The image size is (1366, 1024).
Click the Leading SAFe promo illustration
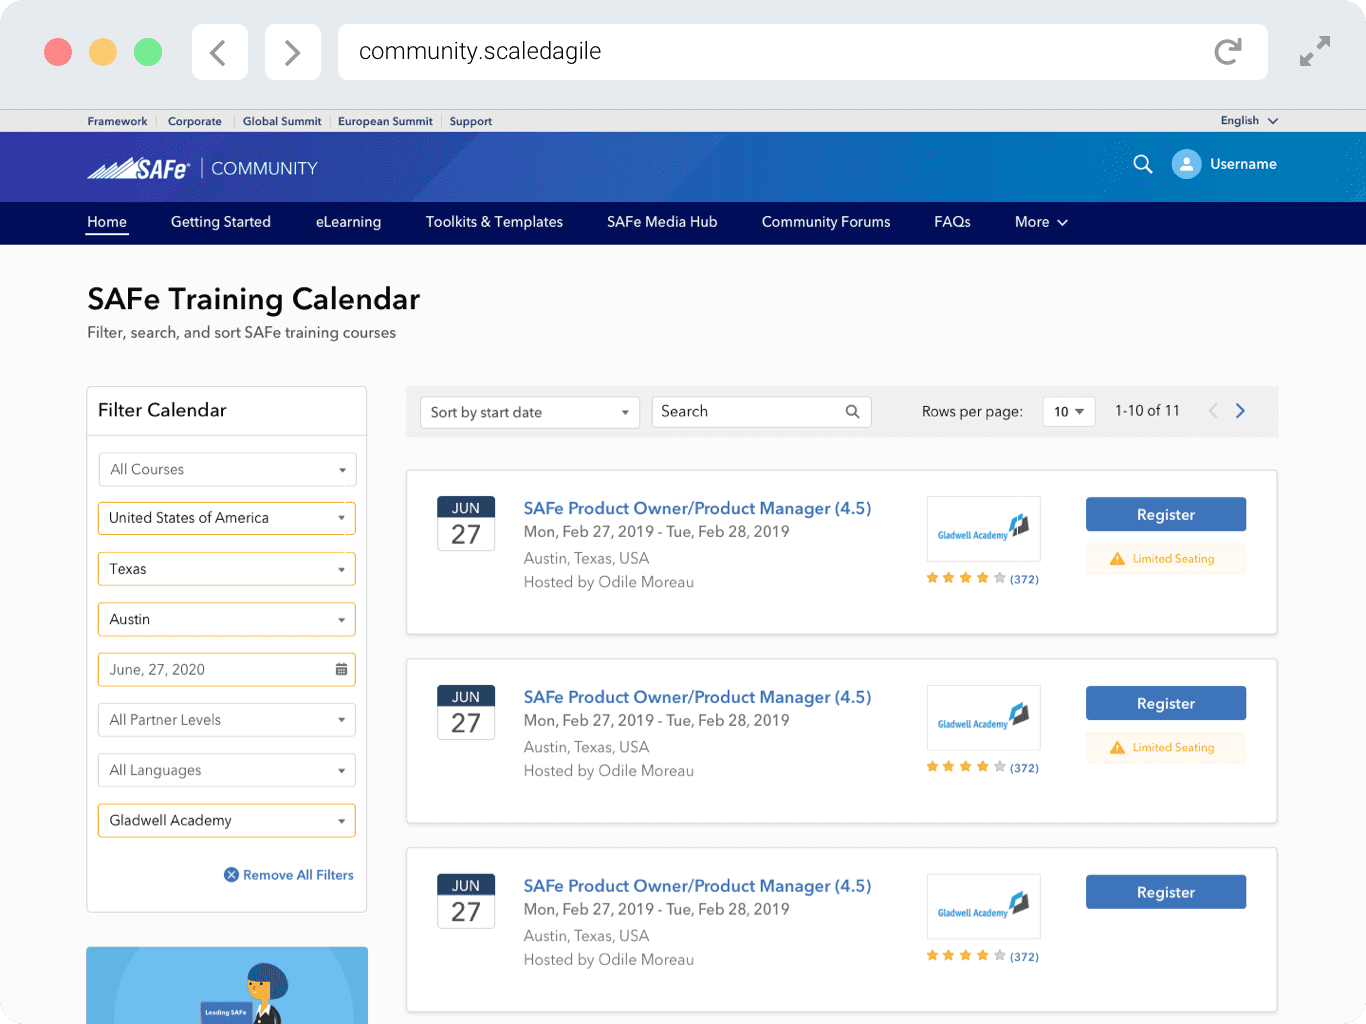(x=227, y=985)
